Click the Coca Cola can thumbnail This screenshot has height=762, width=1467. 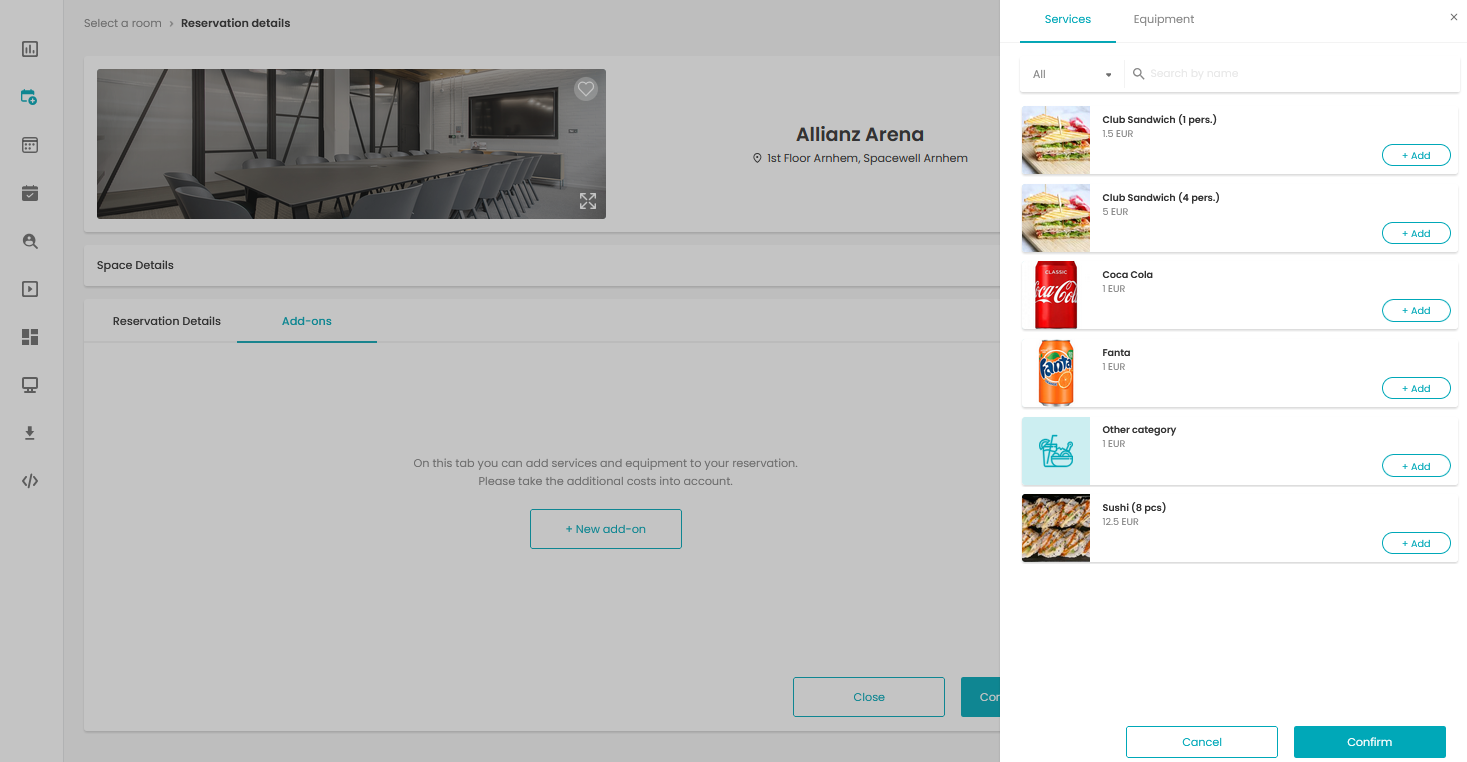(1056, 296)
